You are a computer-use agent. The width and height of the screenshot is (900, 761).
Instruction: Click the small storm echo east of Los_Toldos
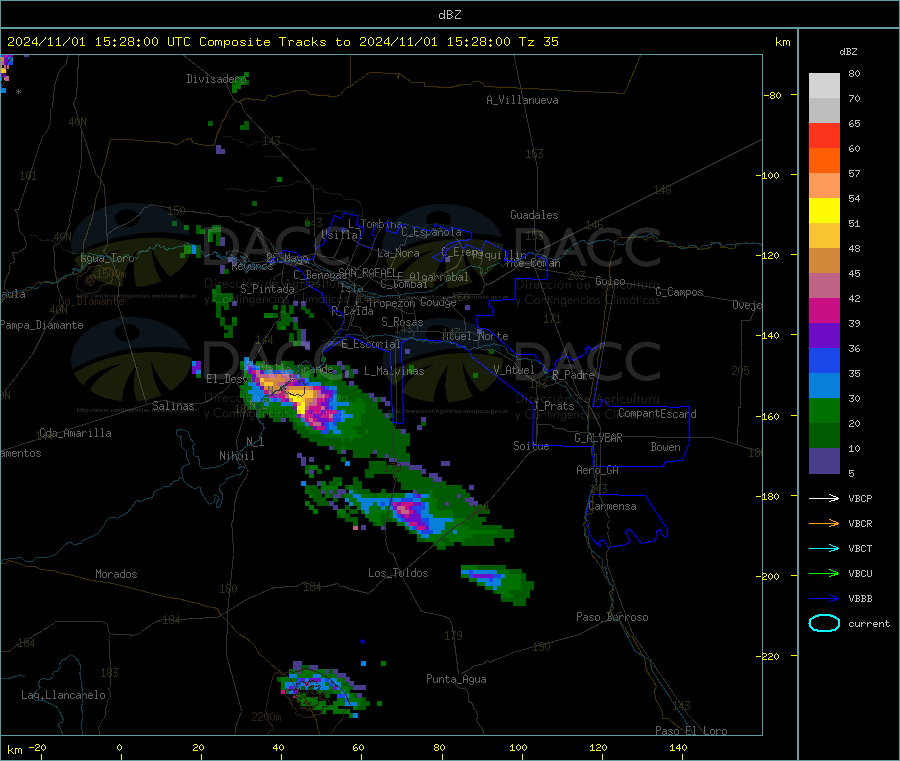497,583
